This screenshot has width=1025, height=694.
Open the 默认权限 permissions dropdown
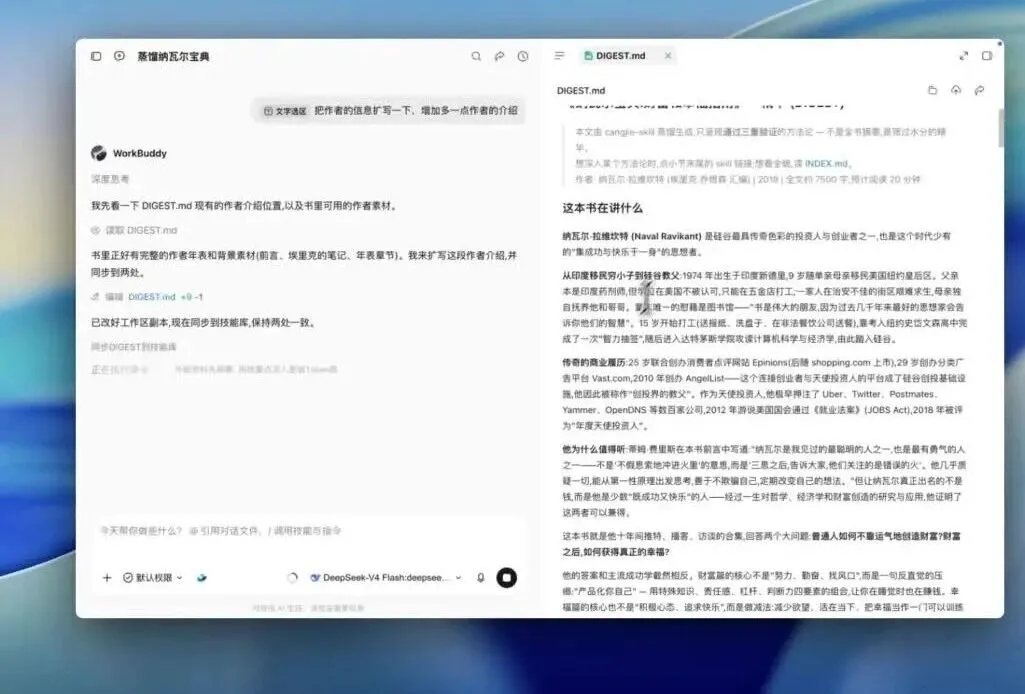(153, 578)
